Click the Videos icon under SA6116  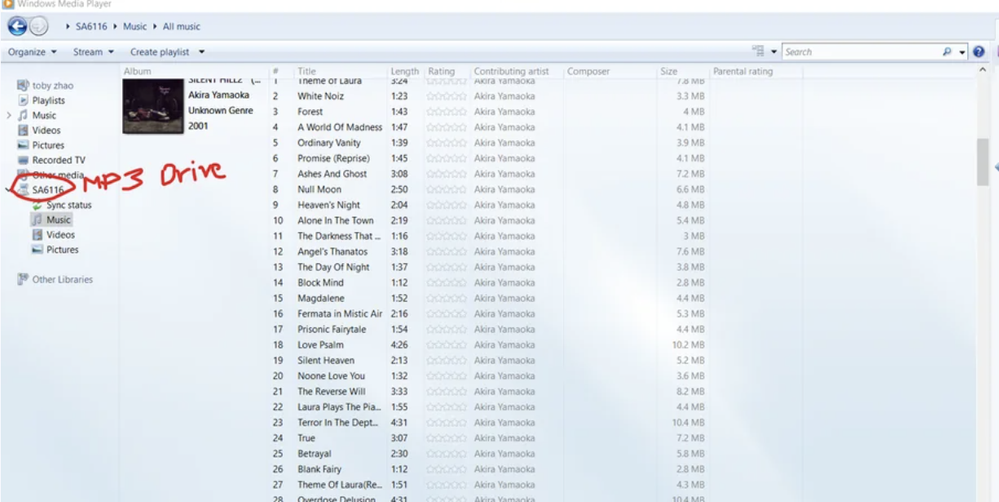[37, 235]
